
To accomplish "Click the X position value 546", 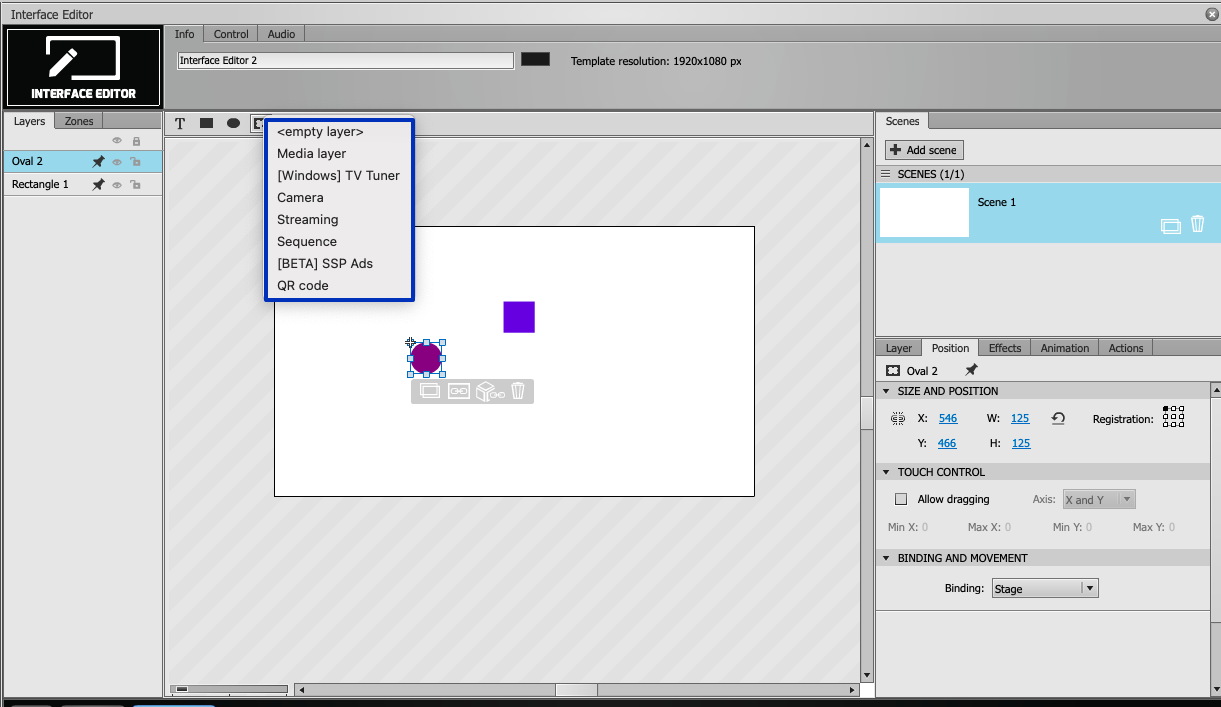I will point(948,418).
